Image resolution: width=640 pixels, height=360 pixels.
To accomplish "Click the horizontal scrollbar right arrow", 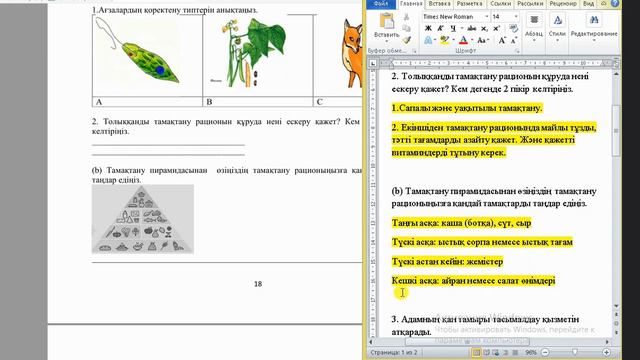I will click(607, 341).
